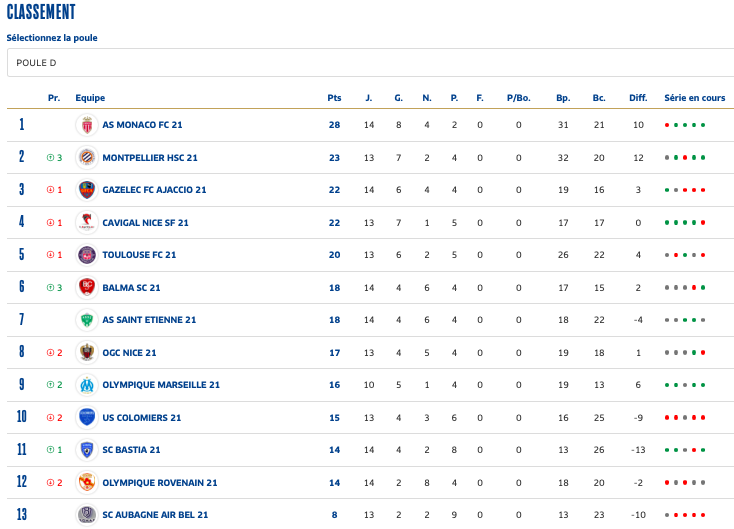Click the SC Bastia club crest

click(87, 450)
